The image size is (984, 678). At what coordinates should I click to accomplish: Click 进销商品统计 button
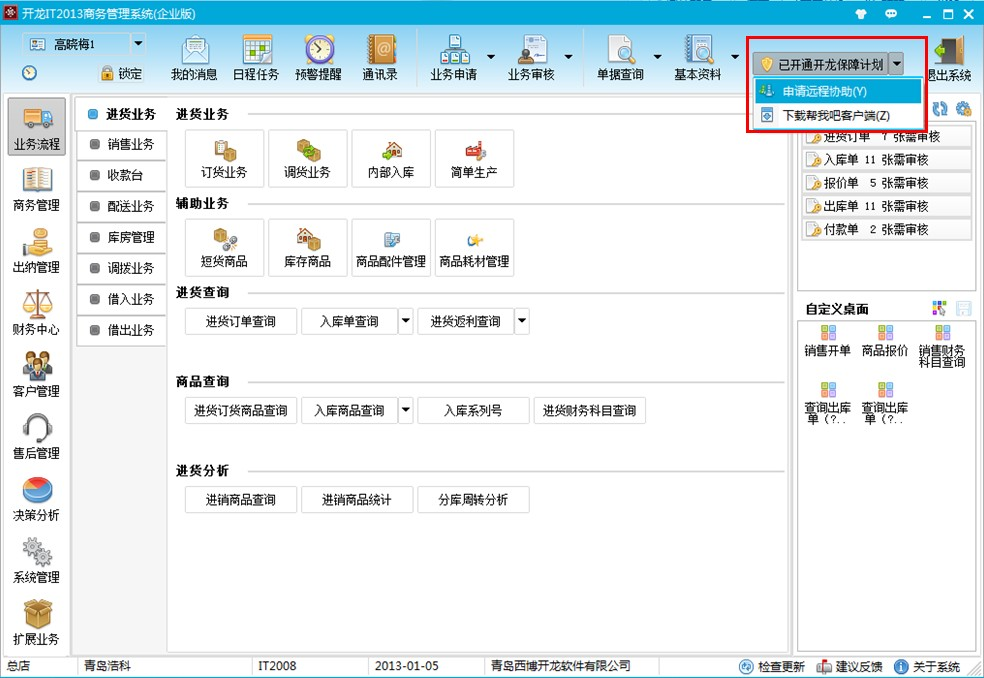tap(357, 500)
